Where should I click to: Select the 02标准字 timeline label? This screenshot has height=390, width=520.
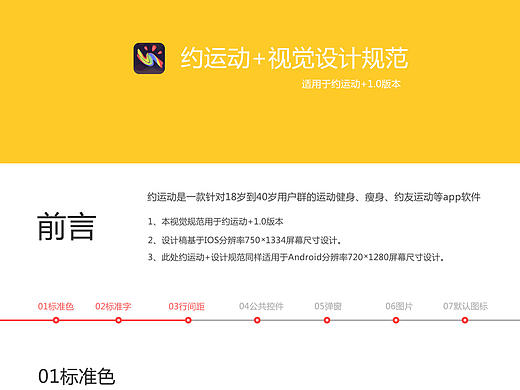pos(113,306)
